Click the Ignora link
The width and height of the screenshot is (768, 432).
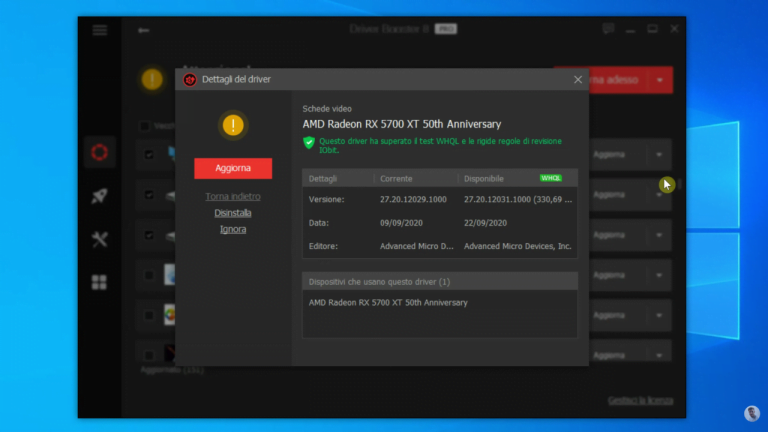(233, 229)
